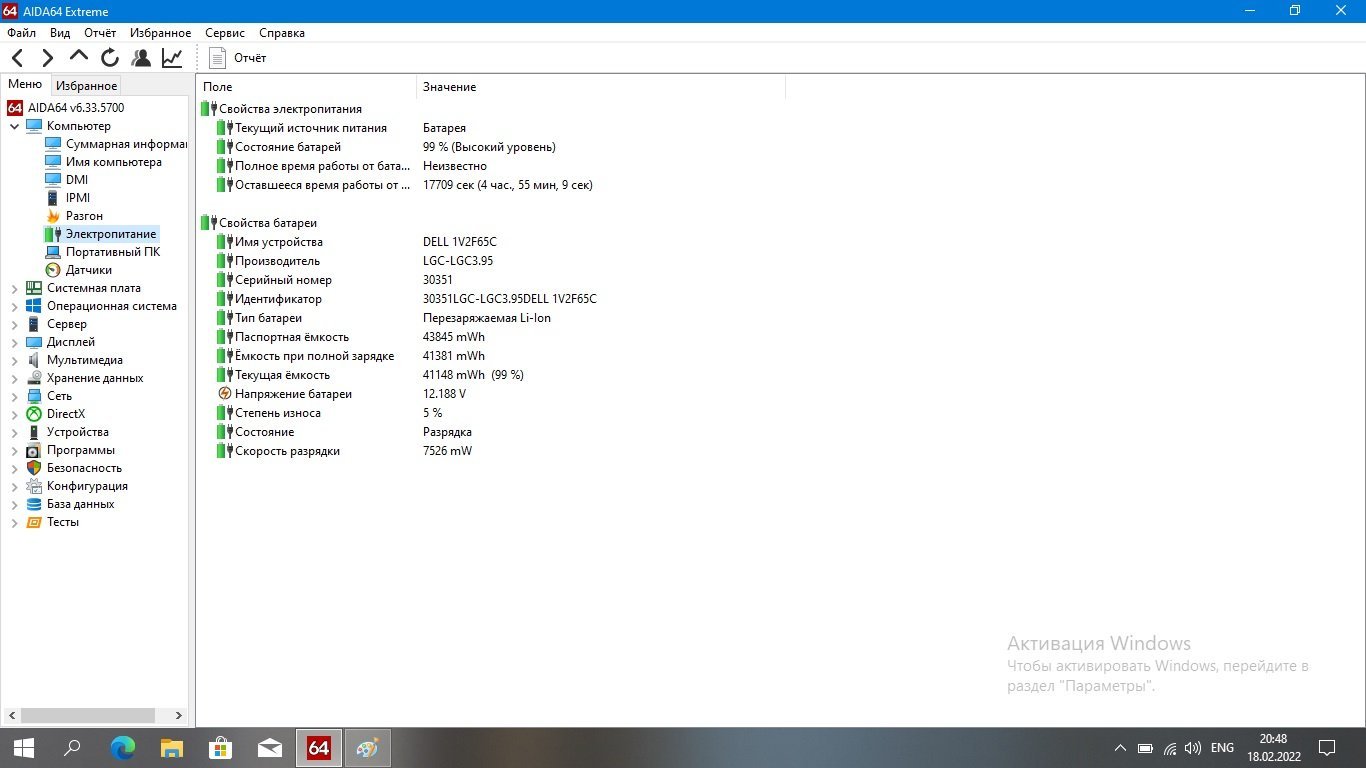Open the Справка menu
Image resolution: width=1366 pixels, height=768 pixels.
[x=281, y=33]
